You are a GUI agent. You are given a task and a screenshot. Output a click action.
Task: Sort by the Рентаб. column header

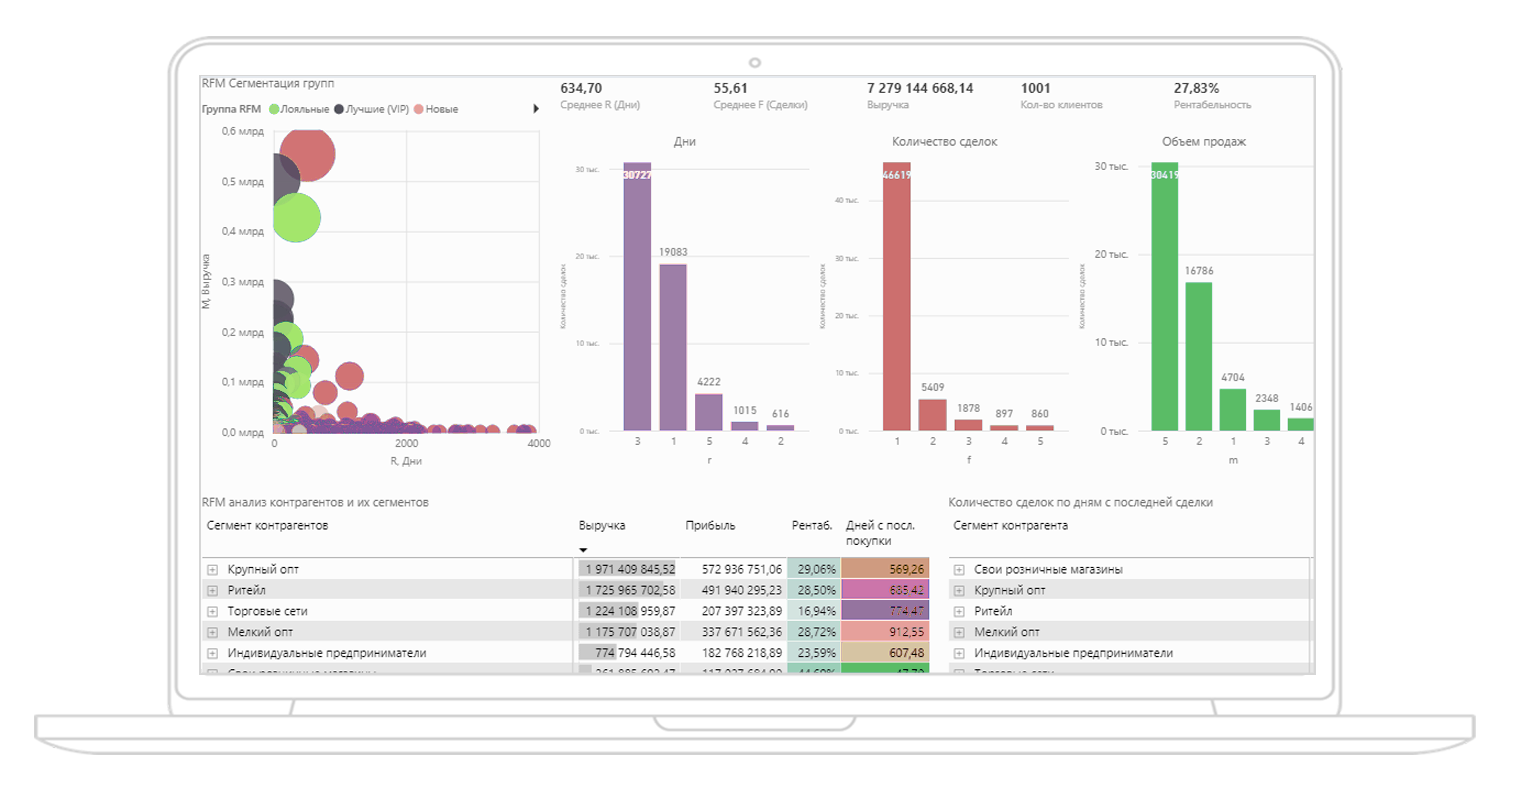click(x=812, y=525)
